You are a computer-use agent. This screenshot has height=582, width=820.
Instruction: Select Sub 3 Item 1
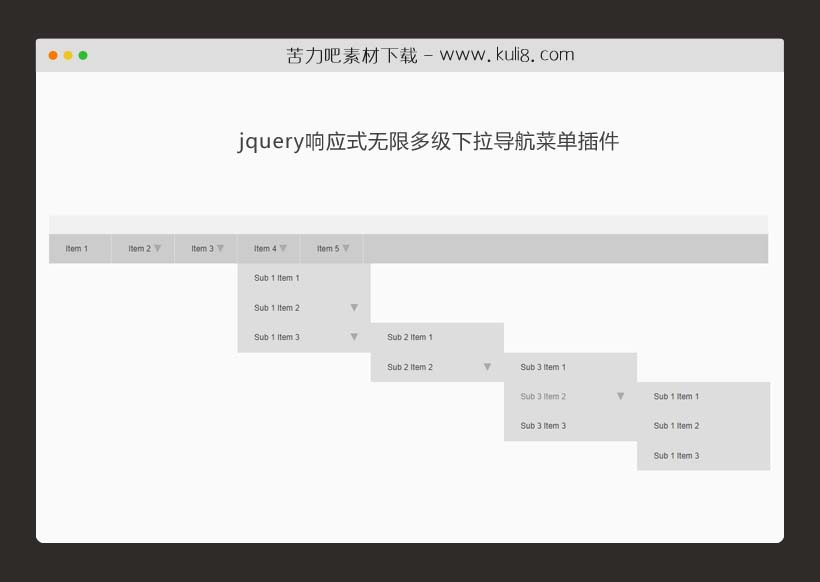tap(543, 367)
